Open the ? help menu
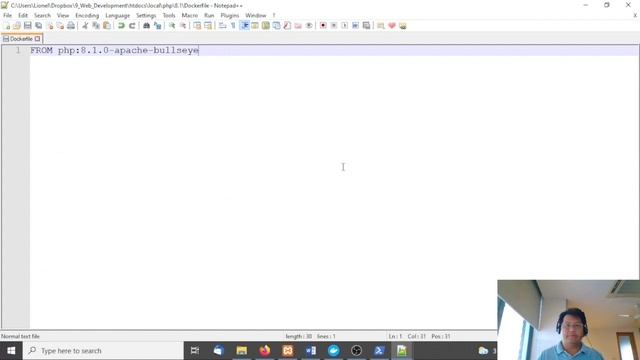Viewport: 640px width, 360px height. tap(274, 16)
